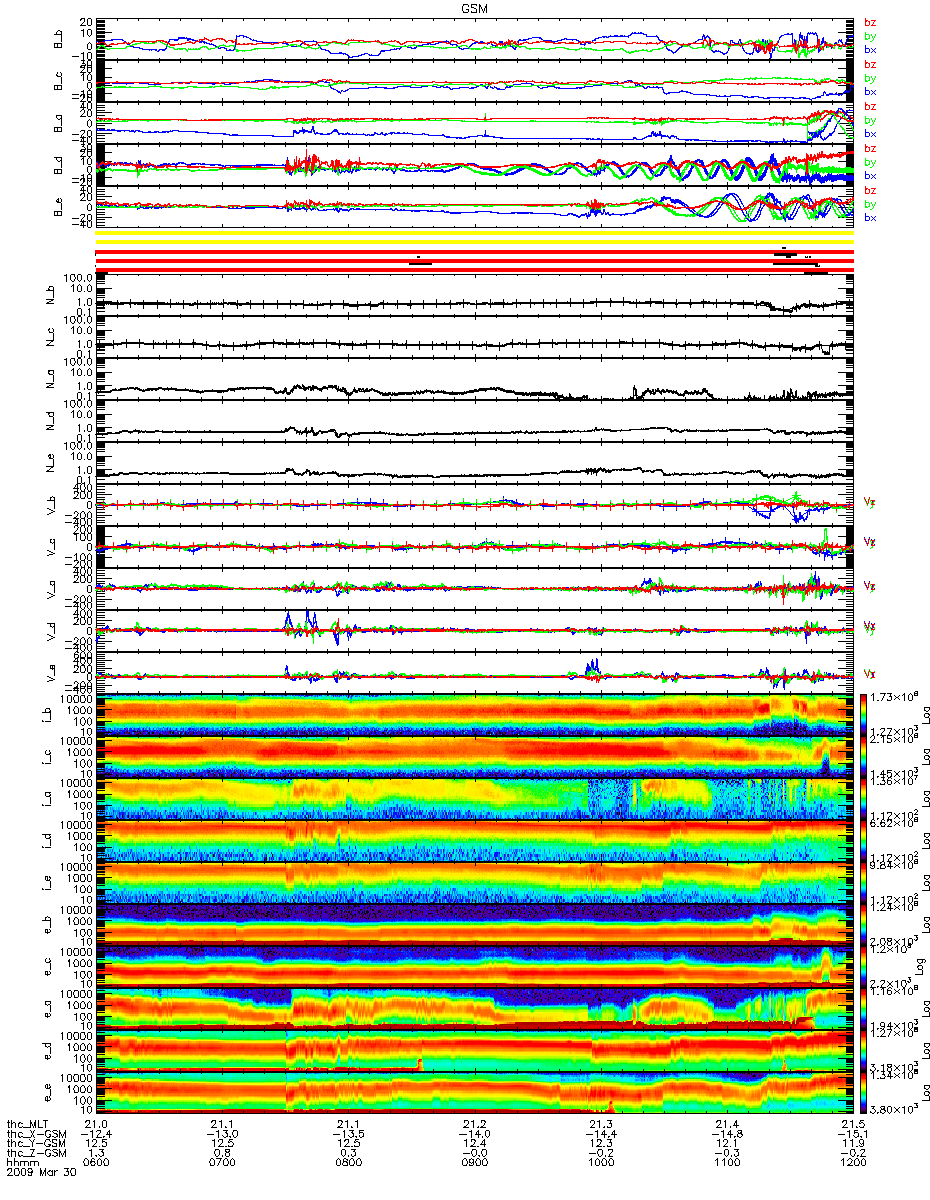The image size is (930, 1200).
Task: Click the 1200 time tick label
Action: point(852,1163)
